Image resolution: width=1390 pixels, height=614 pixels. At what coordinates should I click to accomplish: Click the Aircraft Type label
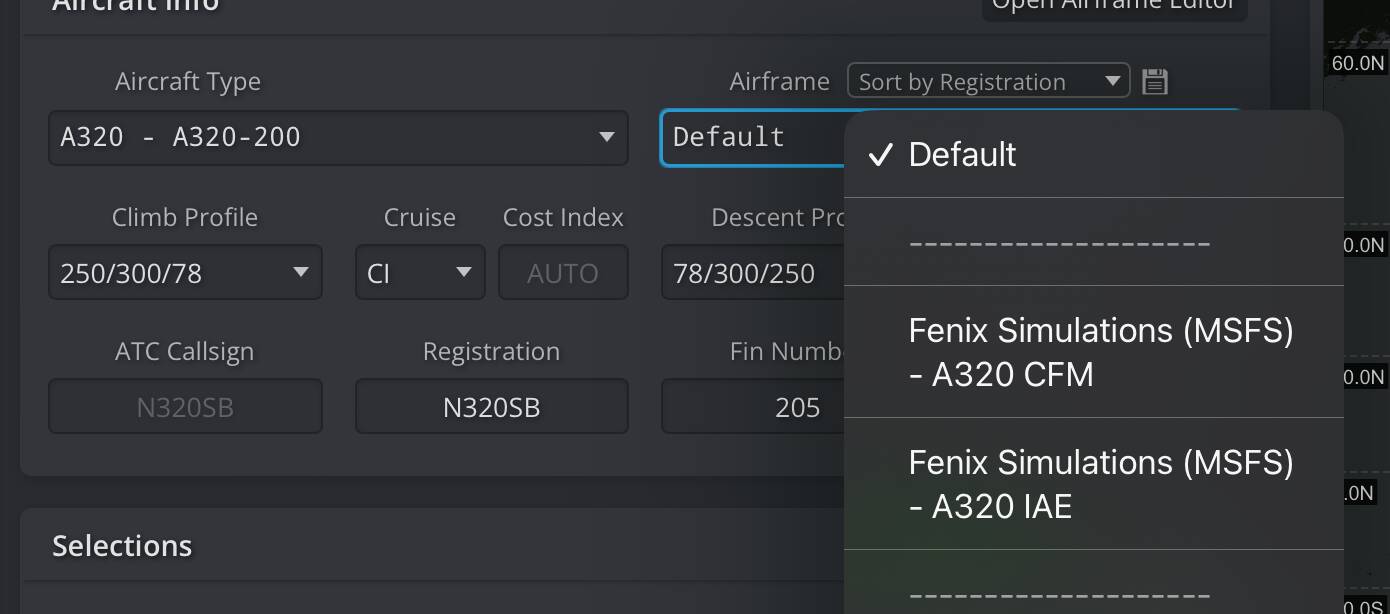click(188, 81)
